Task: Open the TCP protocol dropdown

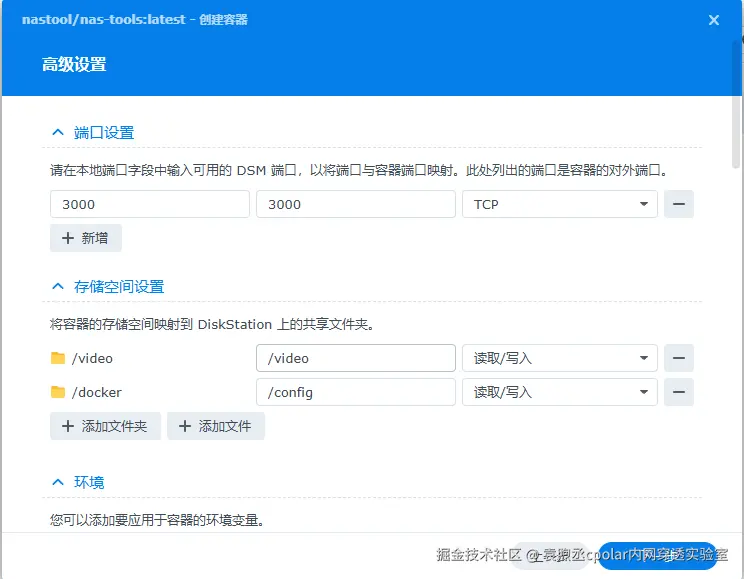Action: pos(560,205)
